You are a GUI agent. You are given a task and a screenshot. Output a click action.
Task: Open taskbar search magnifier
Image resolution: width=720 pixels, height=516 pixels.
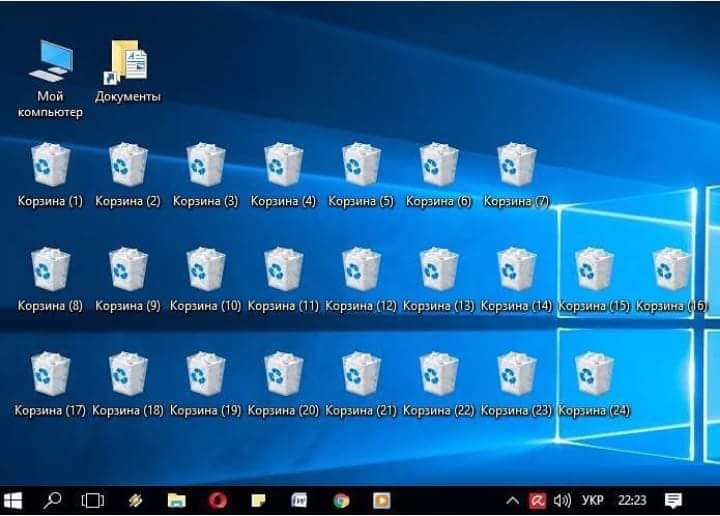52,500
